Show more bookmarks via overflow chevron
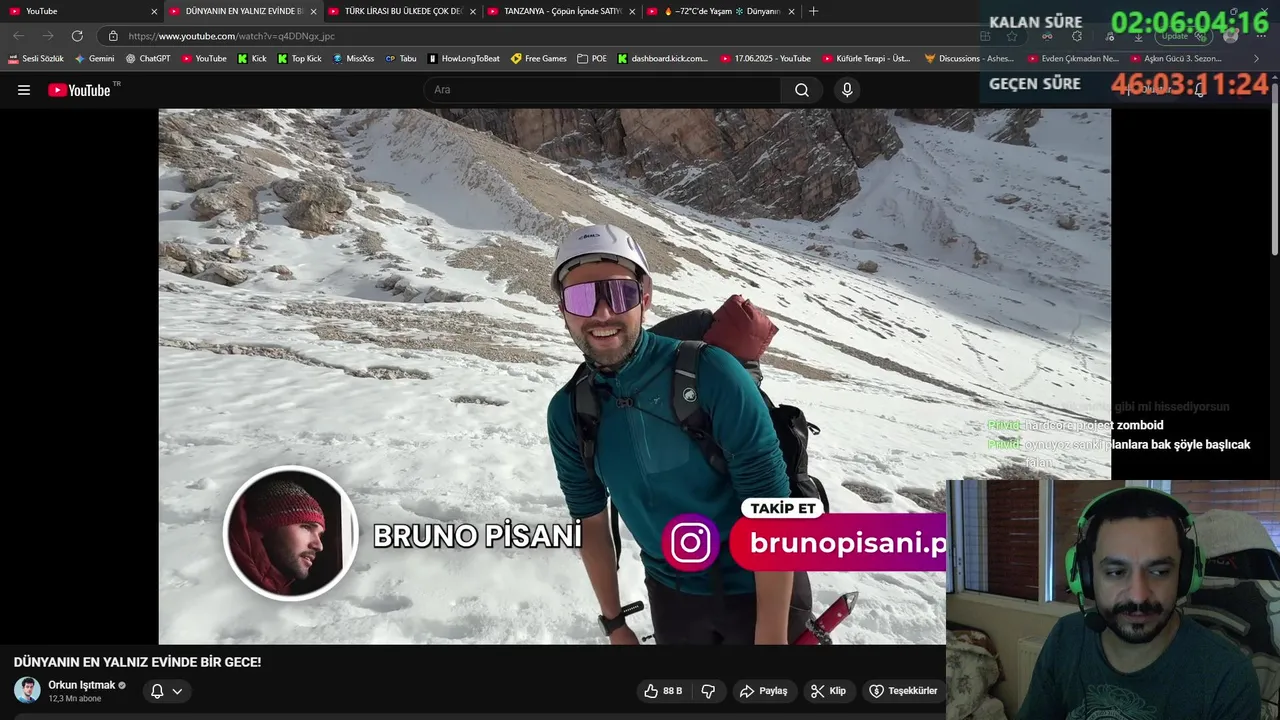The height and width of the screenshot is (720, 1280). (x=1257, y=59)
